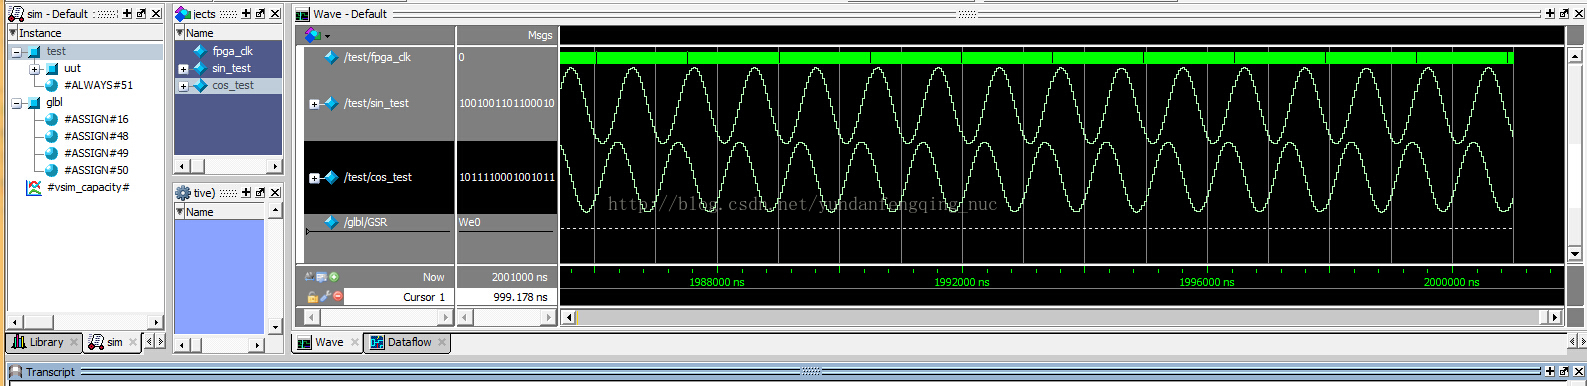Click the sim tab strip right arrow
The height and width of the screenshot is (386, 1587).
159,342
